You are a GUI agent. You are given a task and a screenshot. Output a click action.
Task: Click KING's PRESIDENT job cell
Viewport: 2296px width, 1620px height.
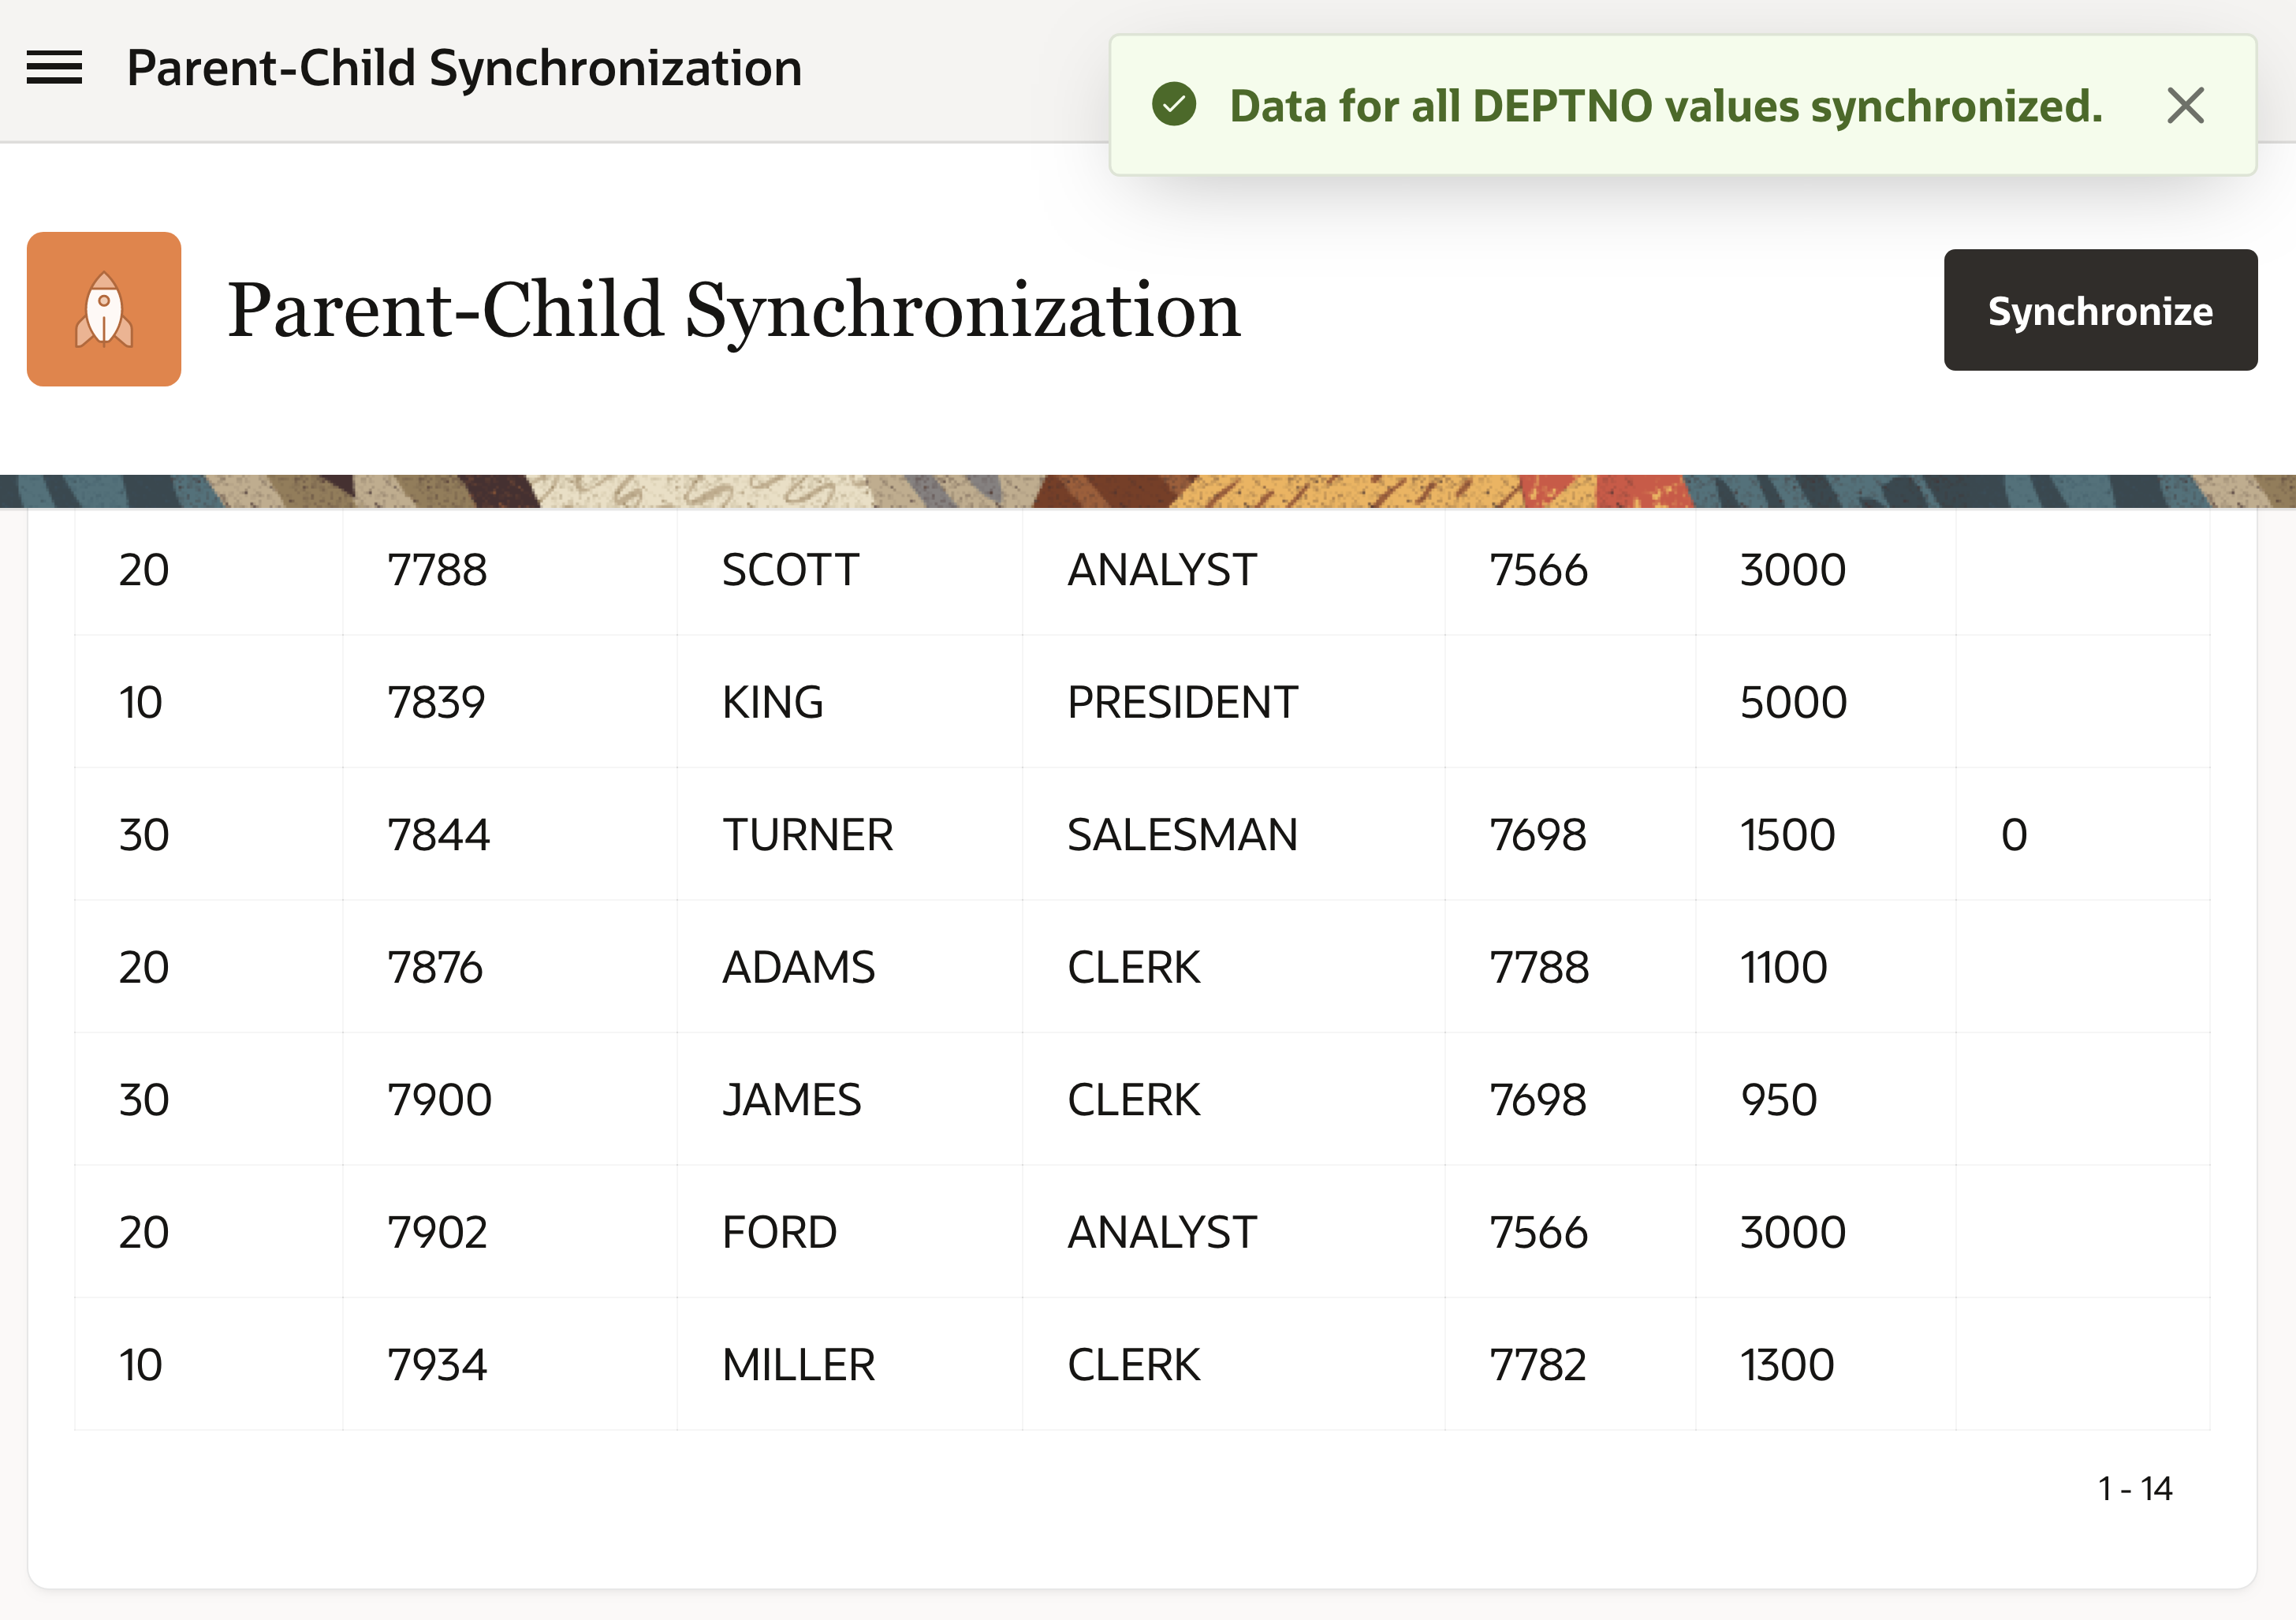coord(1181,701)
